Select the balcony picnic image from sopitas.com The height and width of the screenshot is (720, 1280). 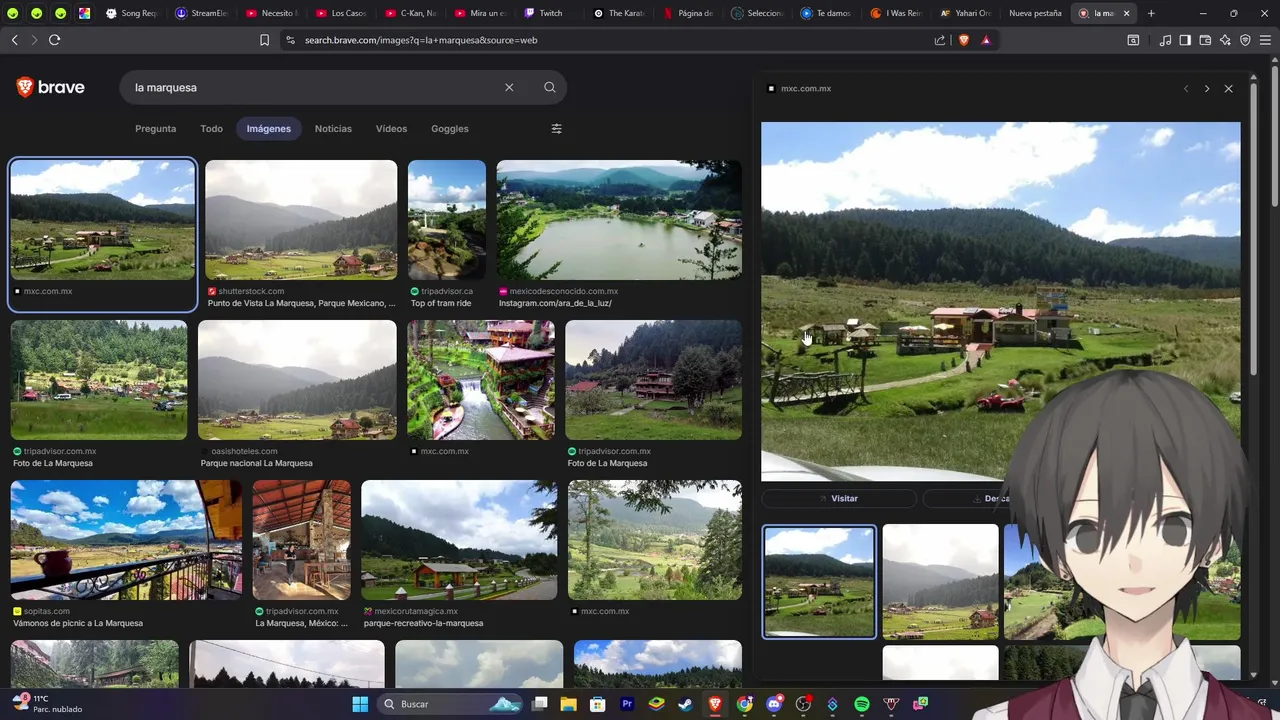pyautogui.click(x=126, y=540)
